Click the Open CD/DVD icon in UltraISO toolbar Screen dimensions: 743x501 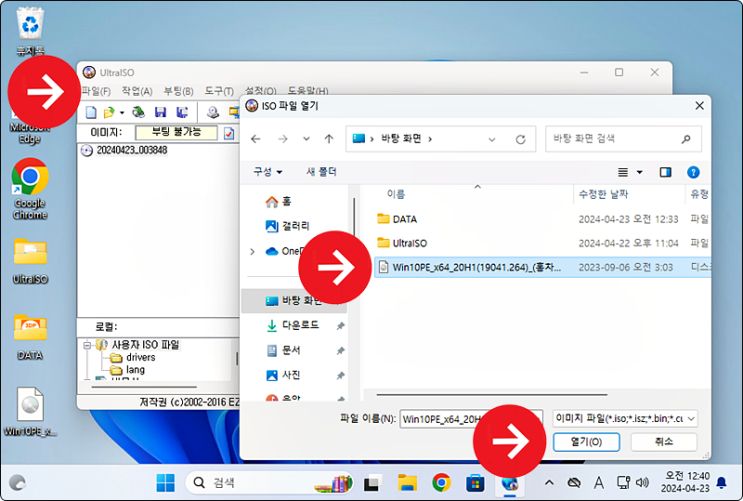click(x=138, y=112)
